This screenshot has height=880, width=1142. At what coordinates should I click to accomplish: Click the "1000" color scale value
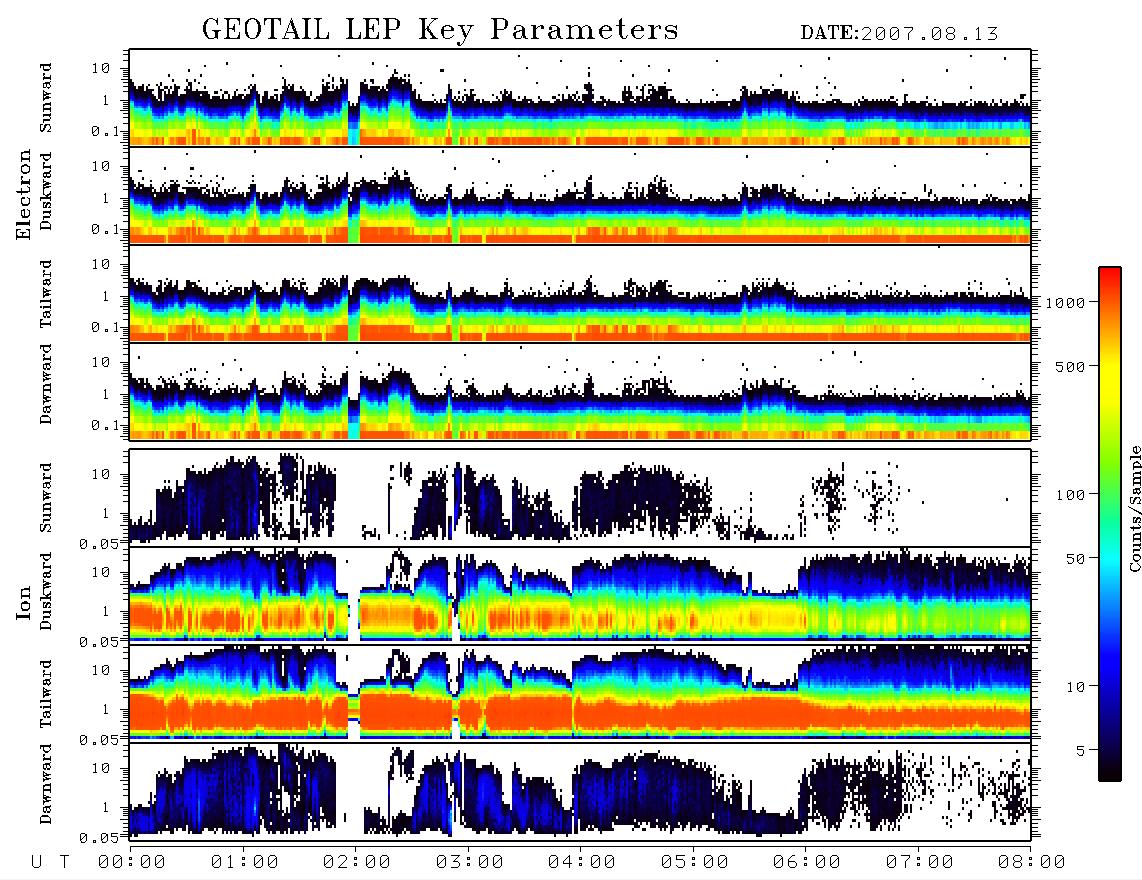(x=1065, y=303)
